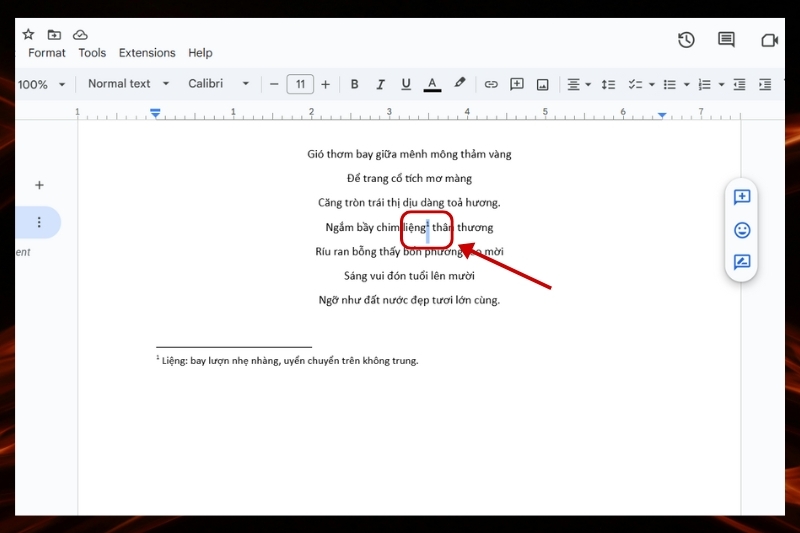800x533 pixels.
Task: Click the Move to folder icon
Action: point(54,35)
